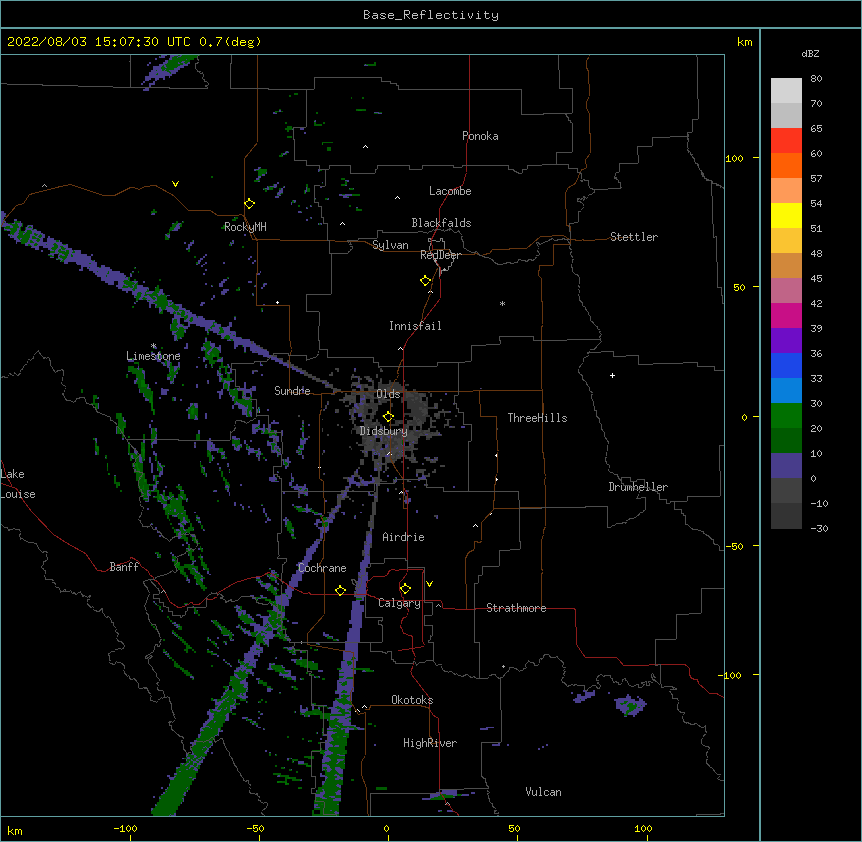Image resolution: width=862 pixels, height=842 pixels.
Task: Select the Banff town label
Action: (x=124, y=567)
